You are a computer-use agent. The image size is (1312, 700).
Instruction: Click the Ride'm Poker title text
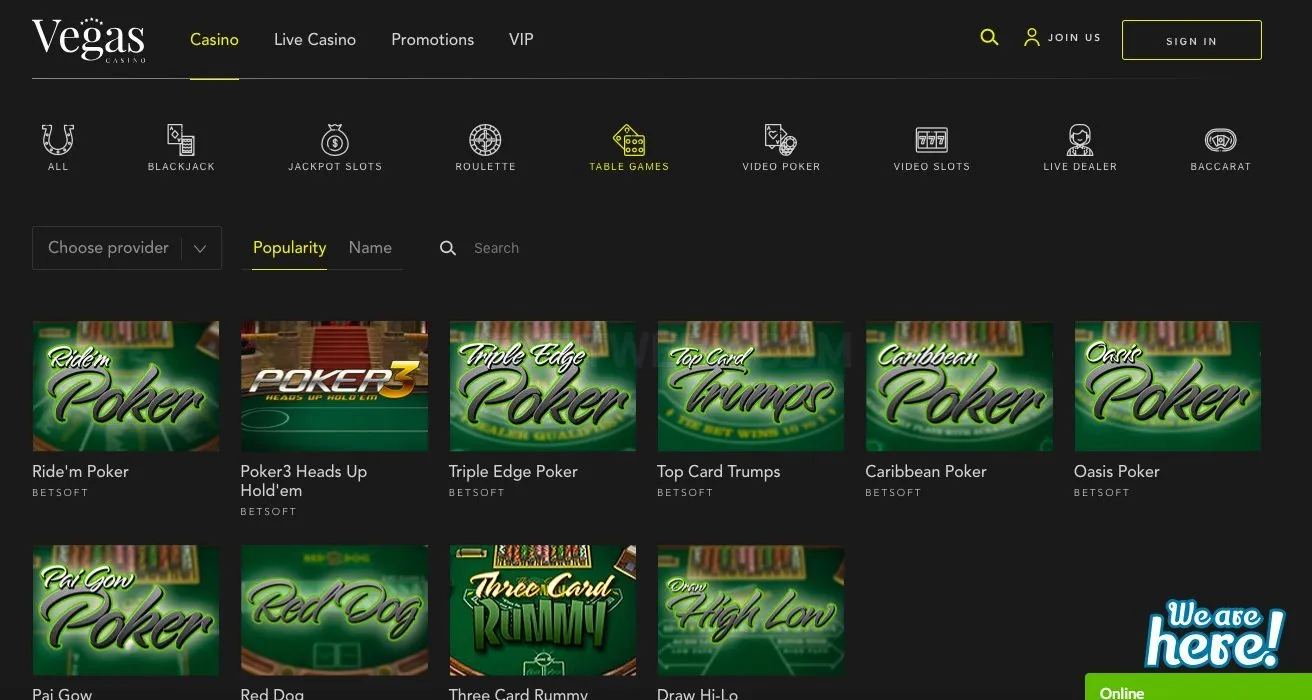pos(80,471)
